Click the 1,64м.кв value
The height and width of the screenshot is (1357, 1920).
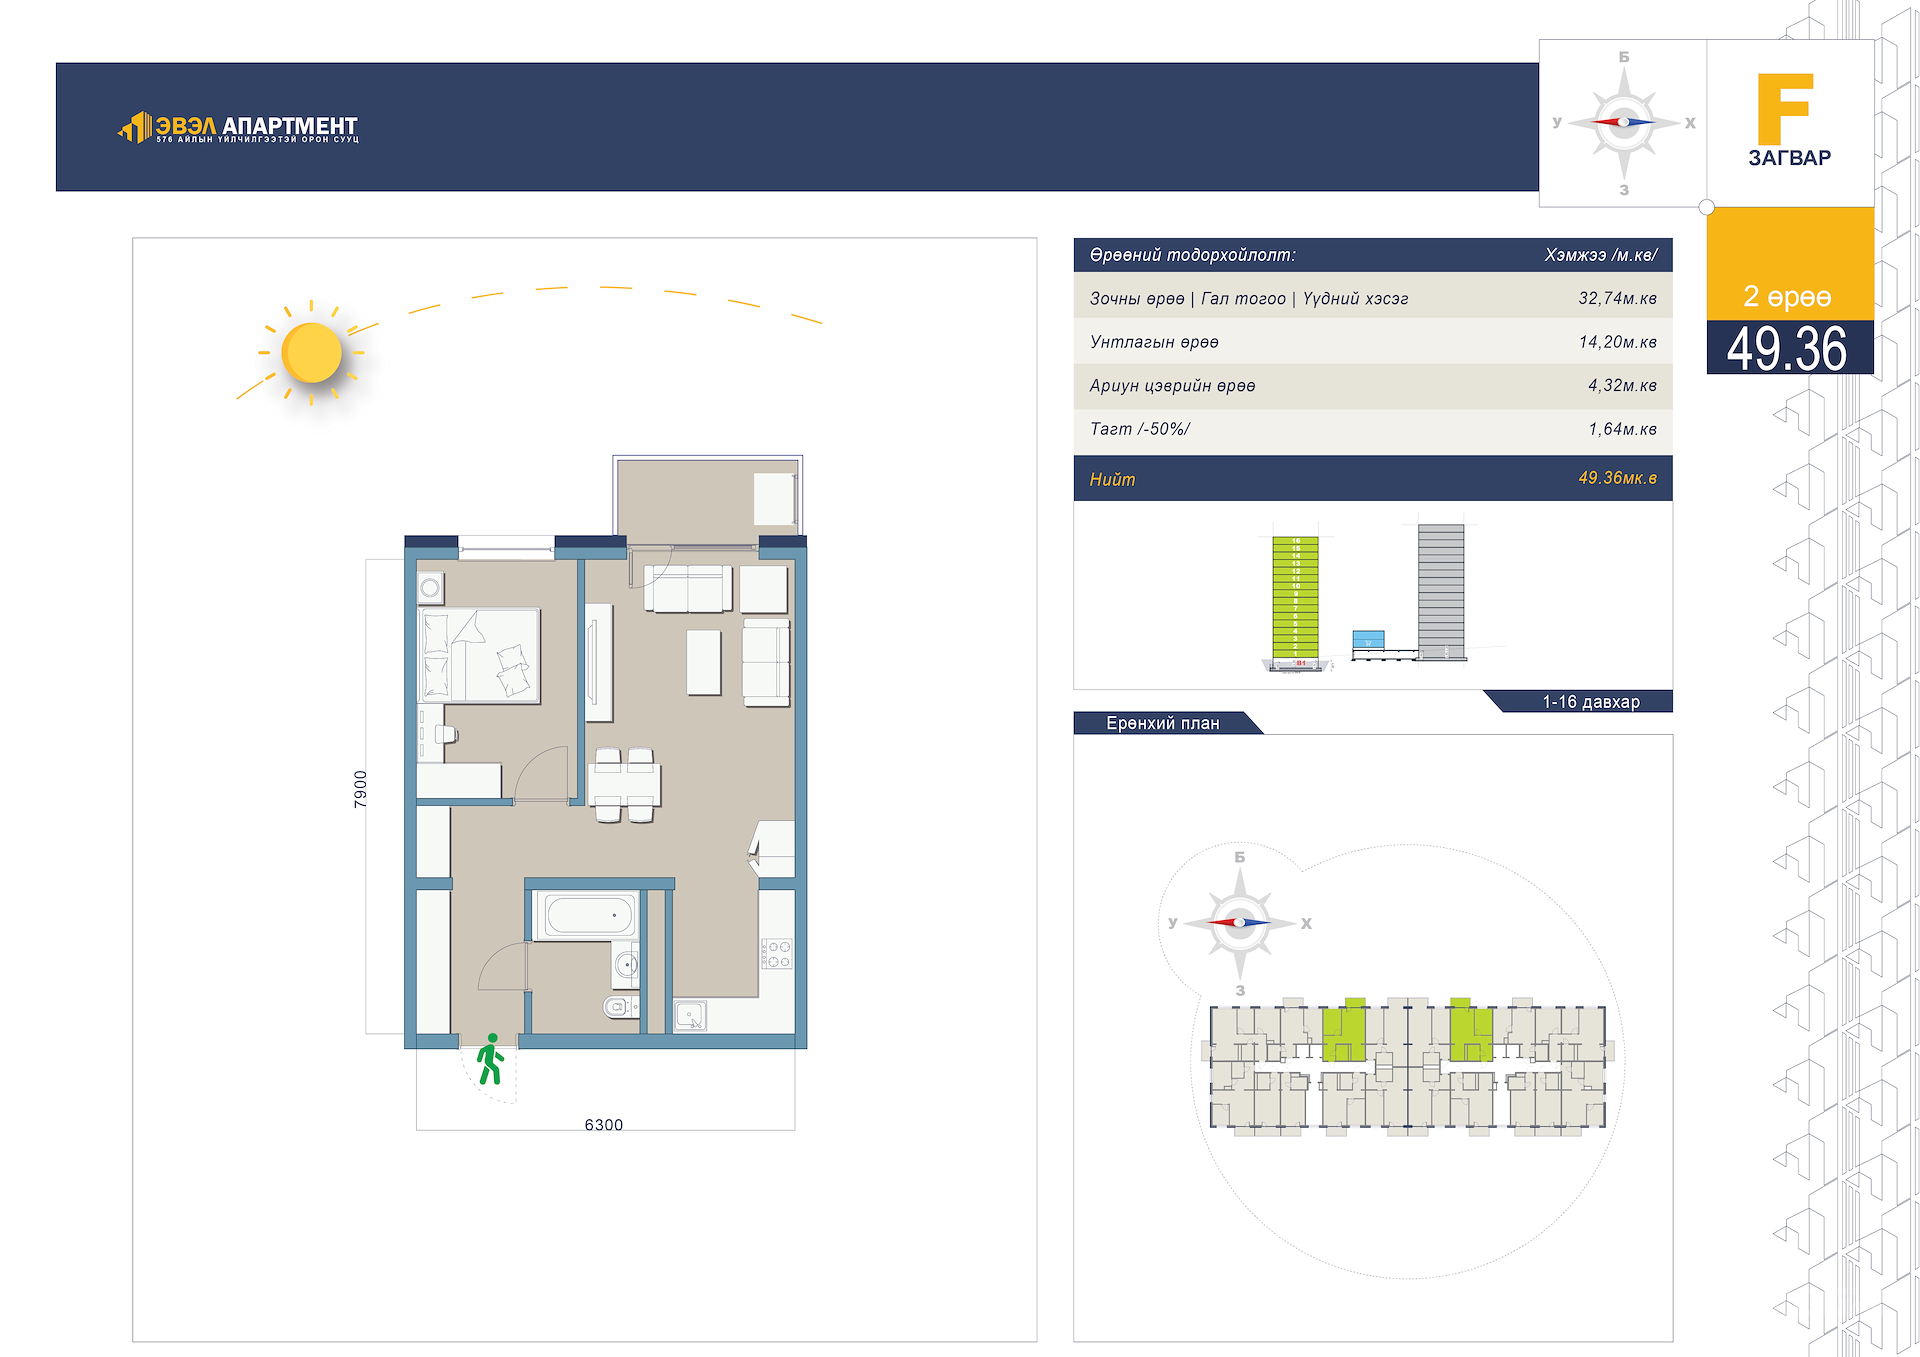1623,429
